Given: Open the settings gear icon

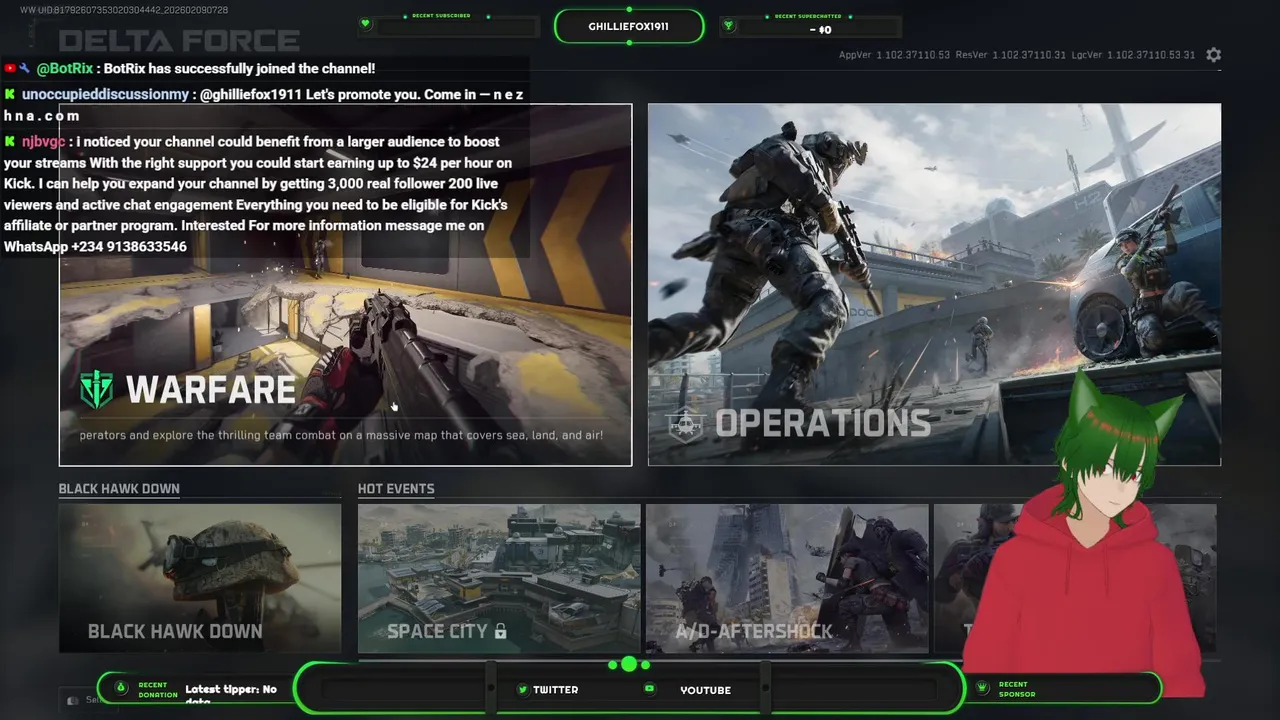Looking at the screenshot, I should [1213, 55].
